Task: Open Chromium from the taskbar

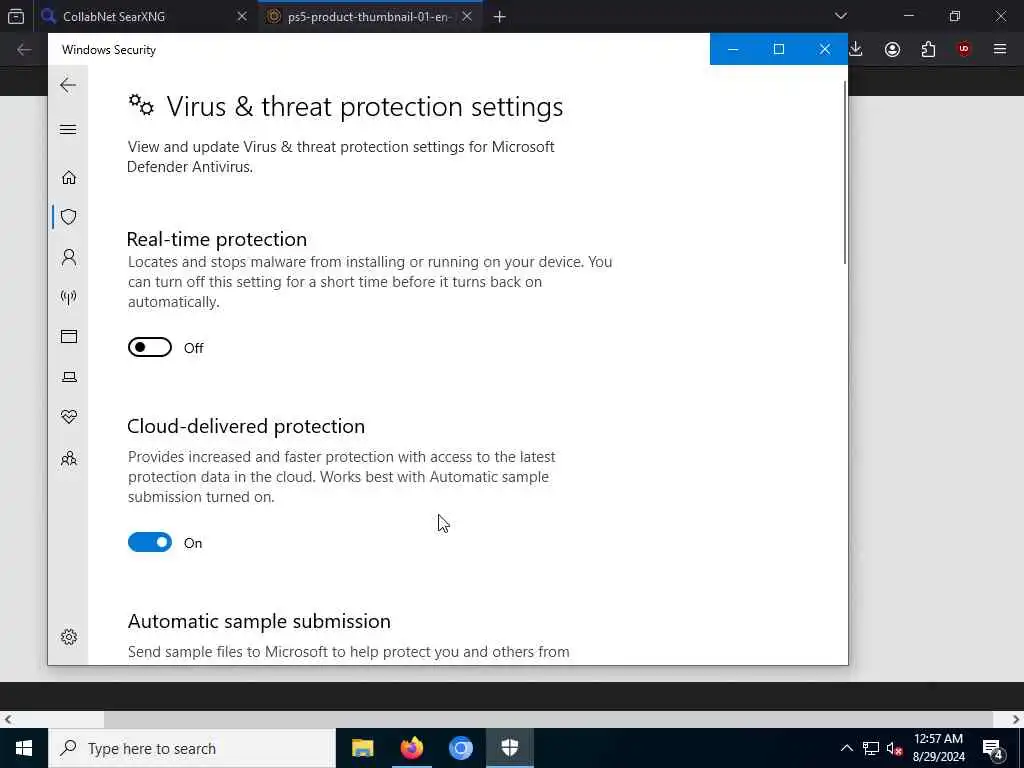Action: coord(460,748)
